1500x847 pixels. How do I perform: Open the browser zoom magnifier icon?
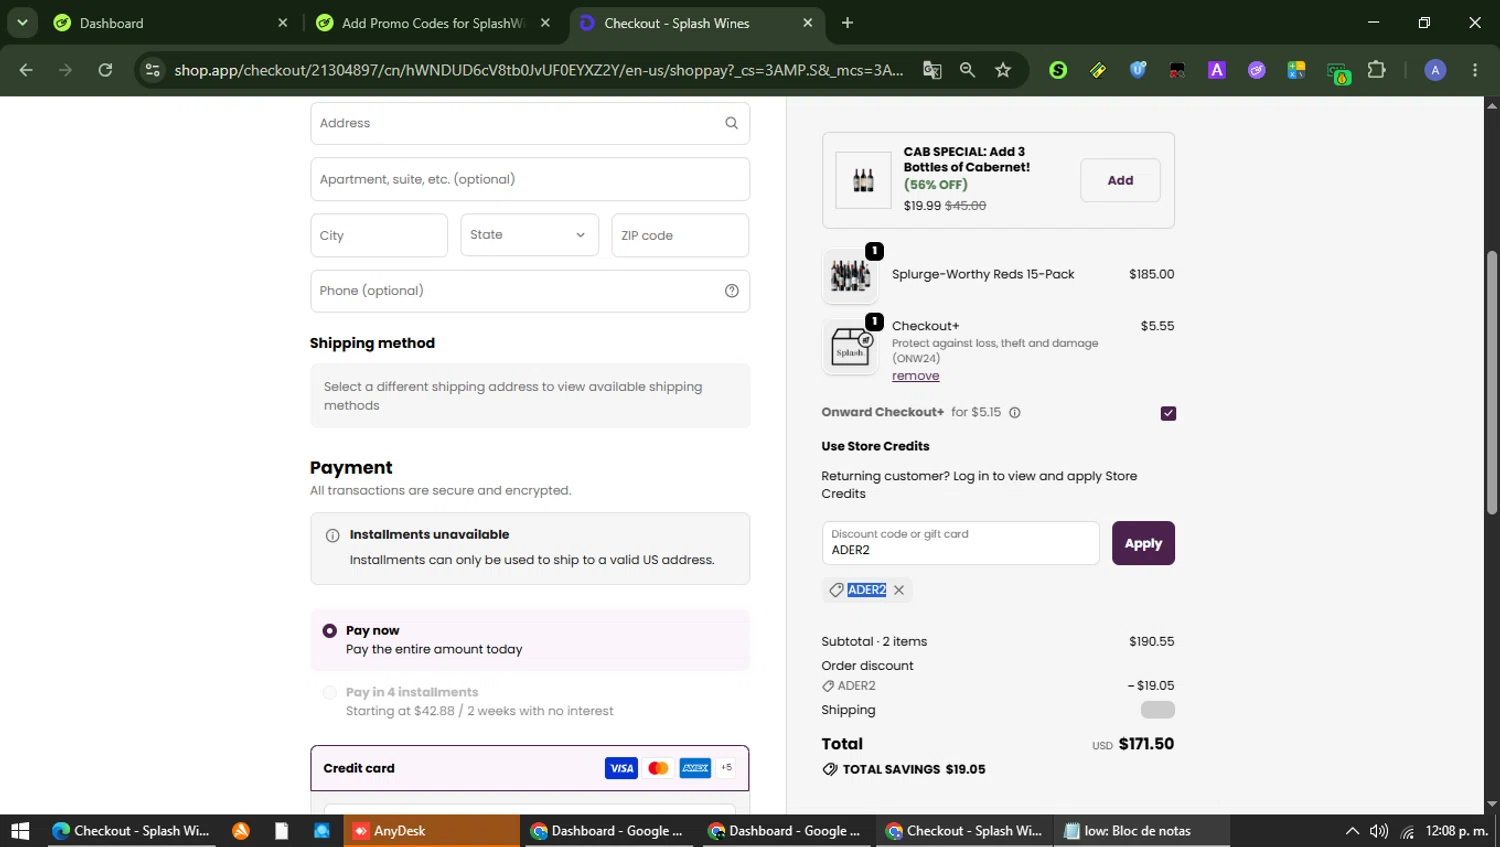pos(967,70)
